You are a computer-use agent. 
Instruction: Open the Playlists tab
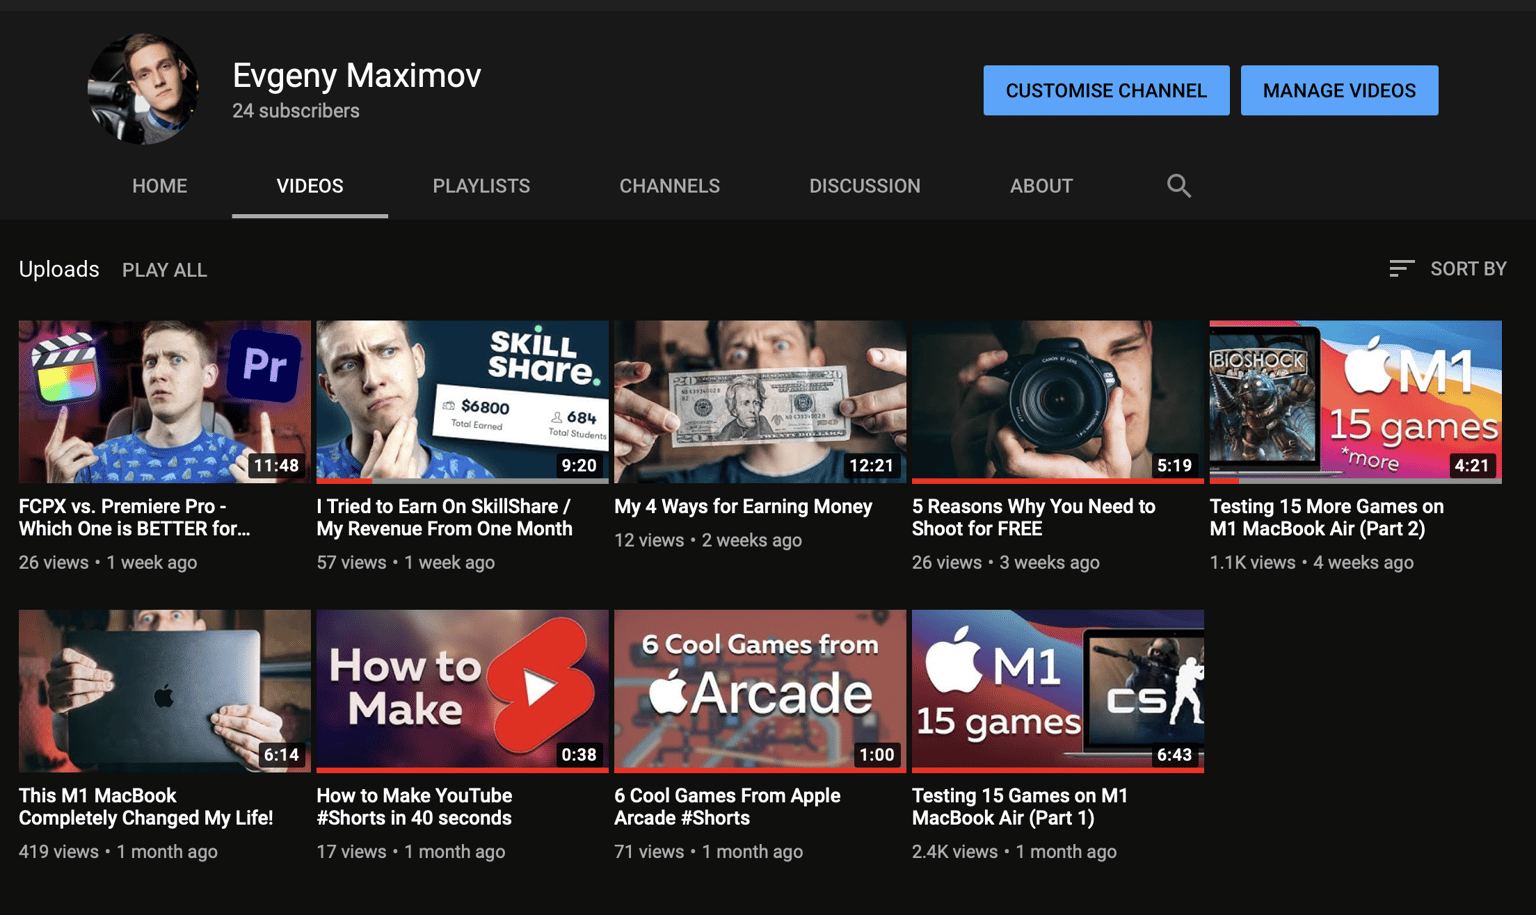[481, 186]
